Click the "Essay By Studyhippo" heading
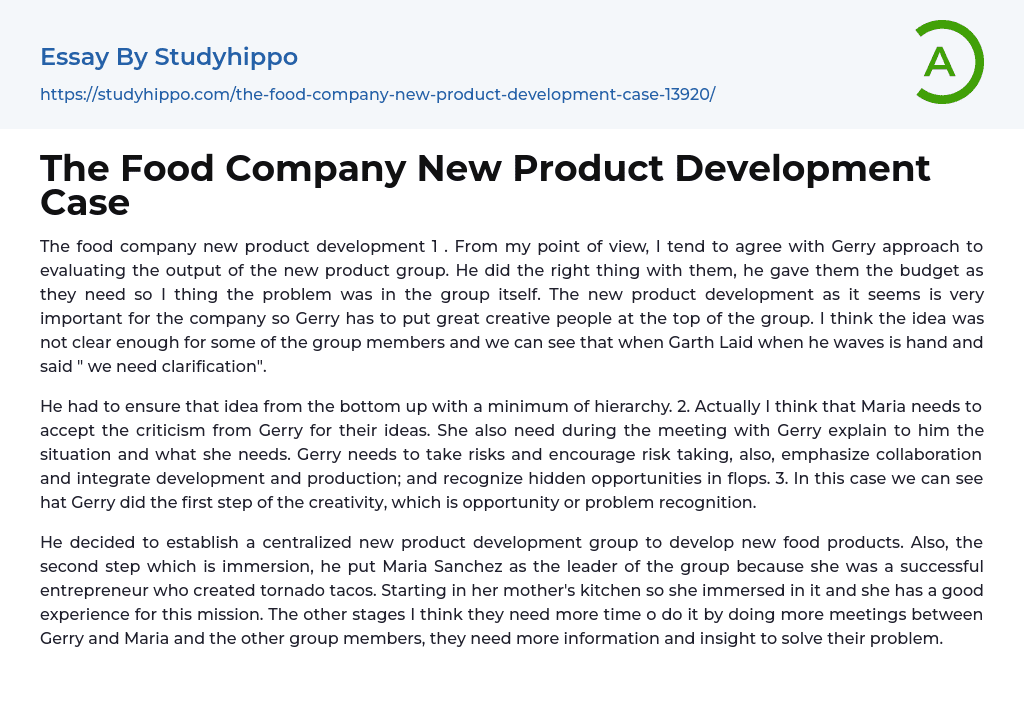Viewport: 1024px width, 707px height. (x=169, y=57)
